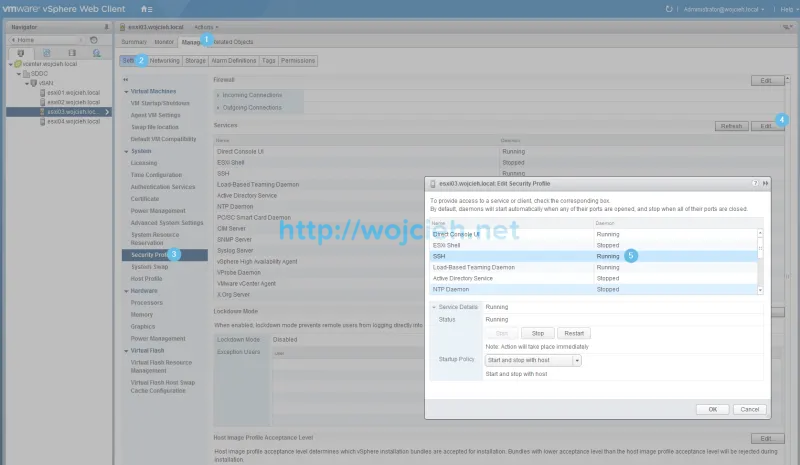
Task: Switch to Storage sub-tab
Action: click(x=195, y=61)
